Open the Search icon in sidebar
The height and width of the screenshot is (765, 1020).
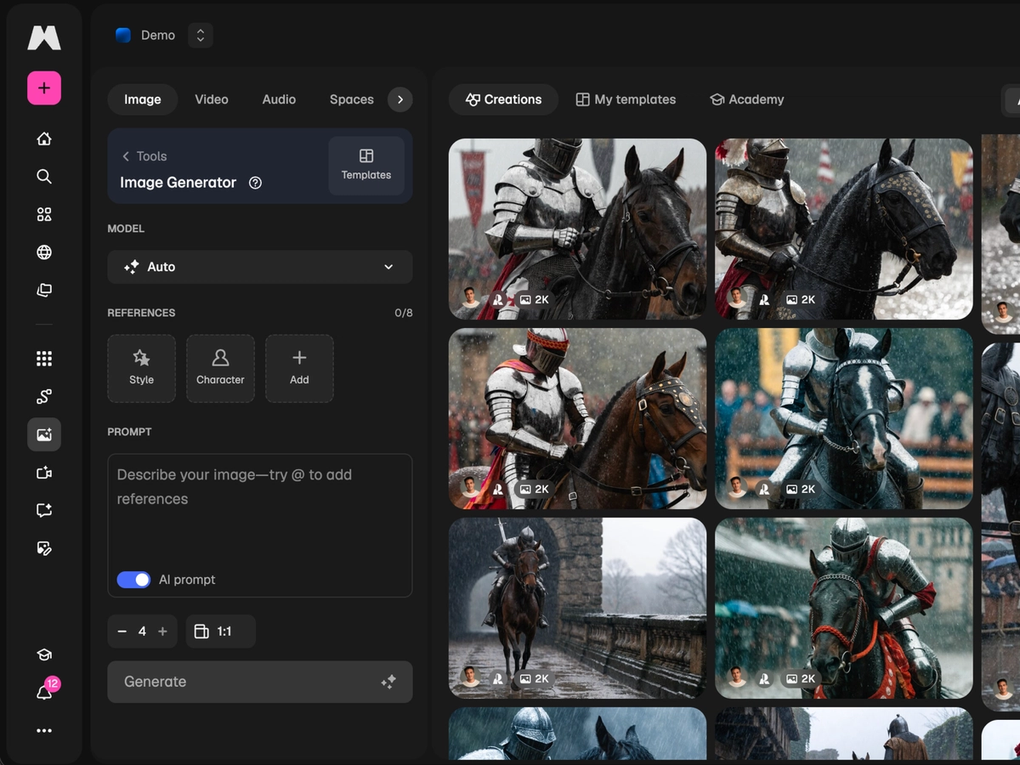tap(44, 176)
